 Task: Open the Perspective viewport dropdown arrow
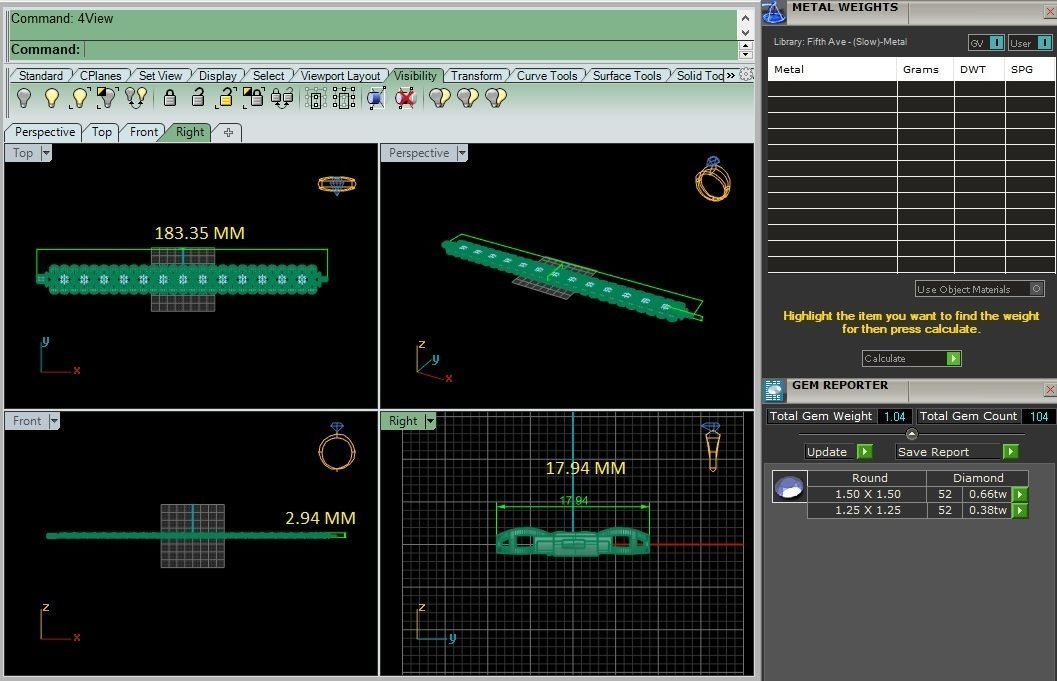tap(462, 153)
